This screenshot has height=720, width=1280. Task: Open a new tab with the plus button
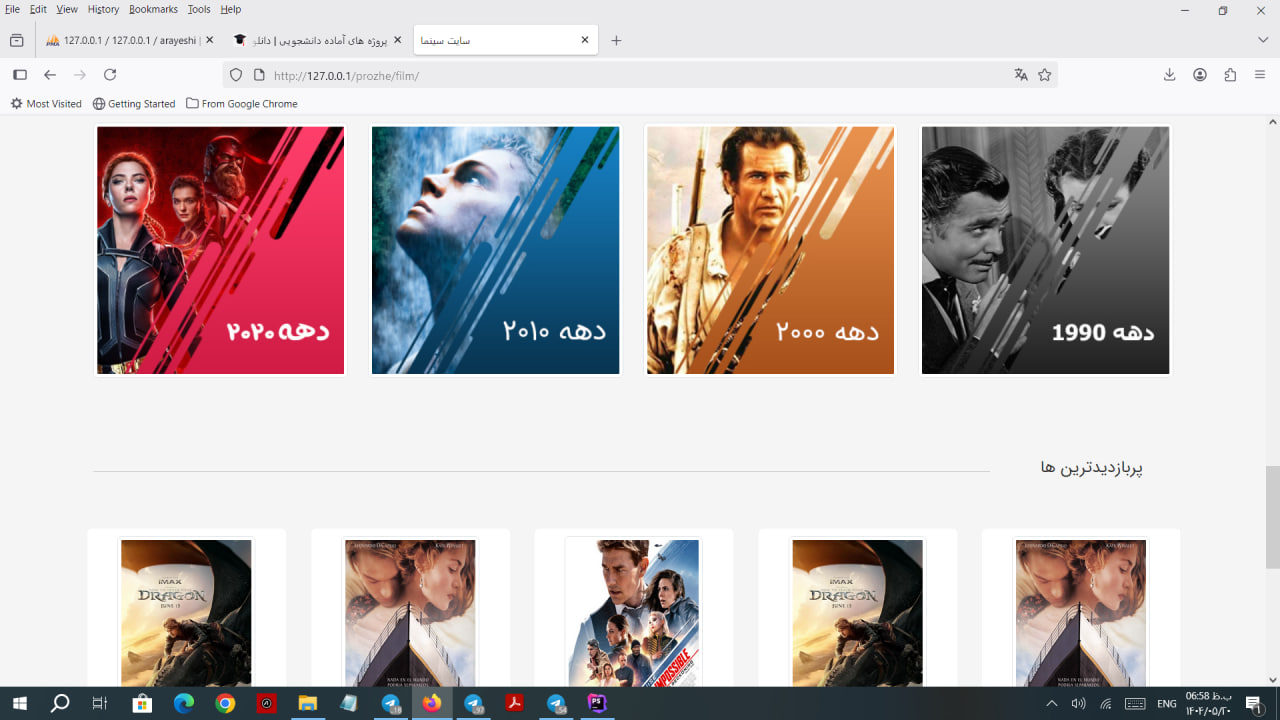pyautogui.click(x=616, y=40)
